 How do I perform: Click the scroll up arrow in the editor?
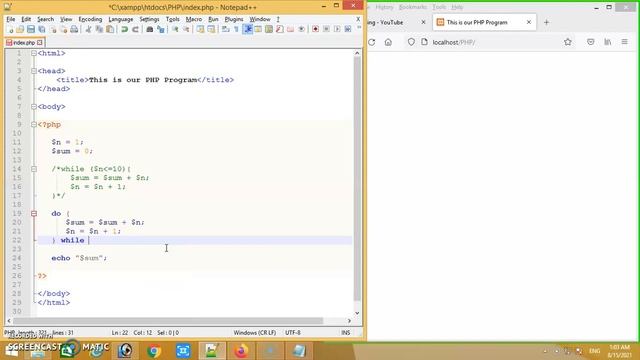357,53
